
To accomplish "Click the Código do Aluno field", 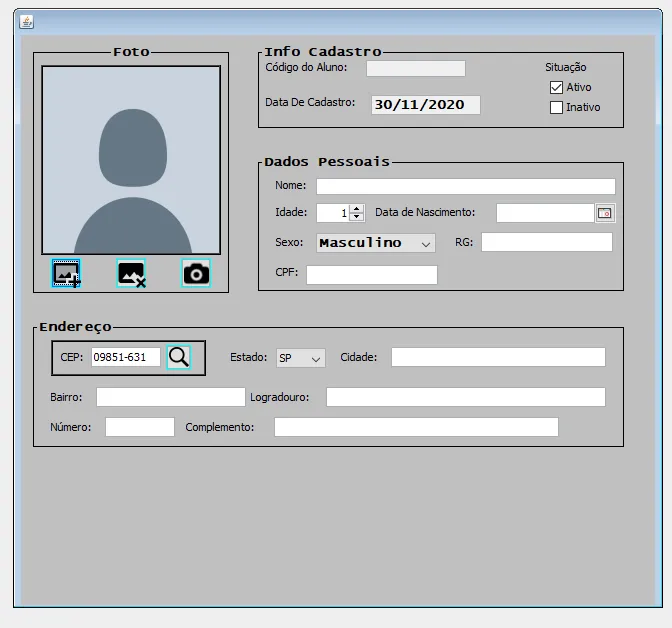I will point(416,68).
